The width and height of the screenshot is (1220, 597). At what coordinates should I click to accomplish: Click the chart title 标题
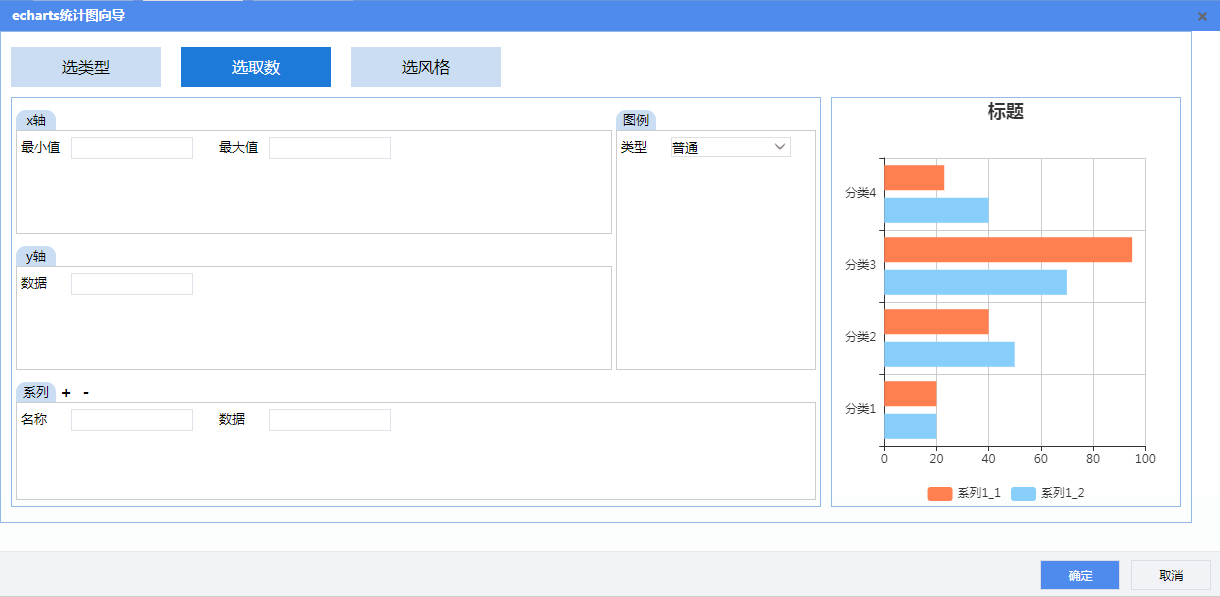[1005, 112]
